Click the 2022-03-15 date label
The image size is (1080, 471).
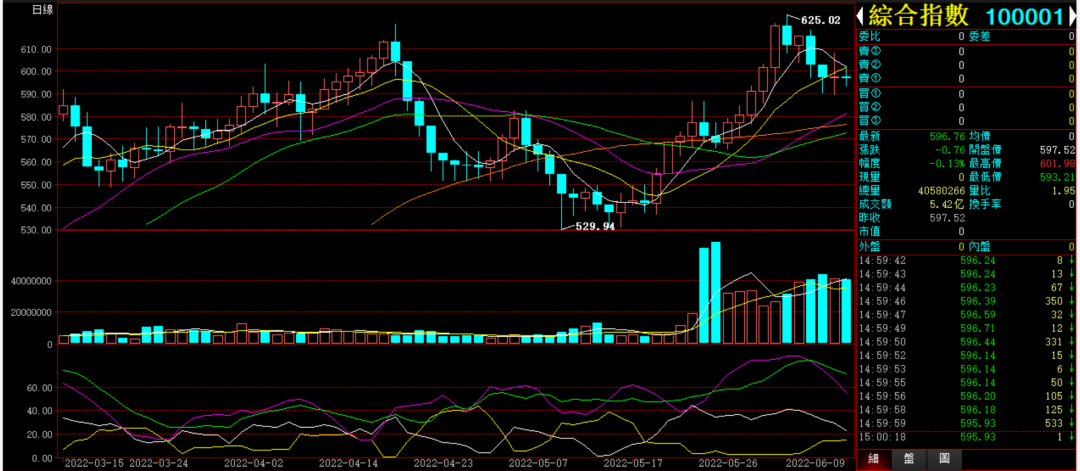tap(92, 464)
